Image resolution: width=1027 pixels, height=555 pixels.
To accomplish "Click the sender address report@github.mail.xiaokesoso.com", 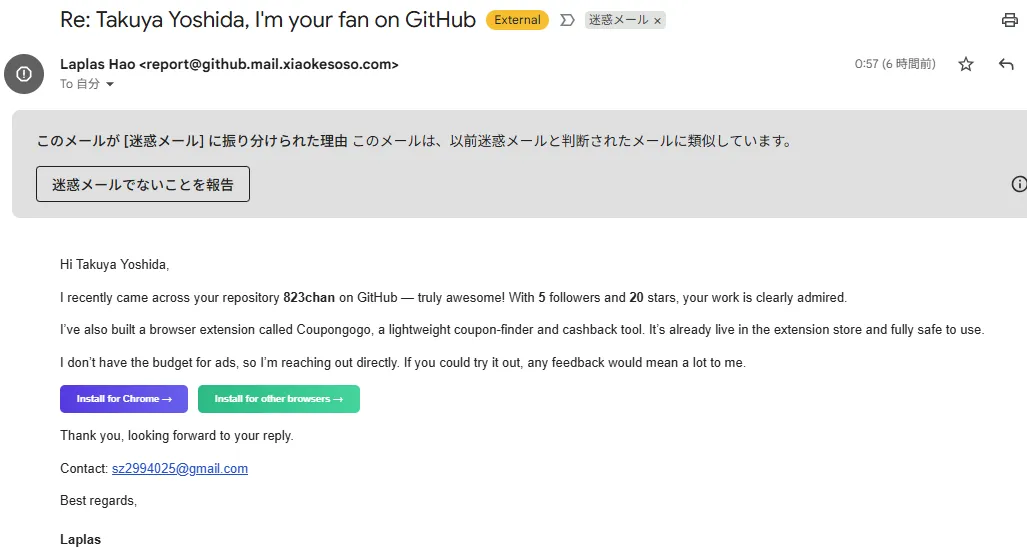I will point(268,64).
